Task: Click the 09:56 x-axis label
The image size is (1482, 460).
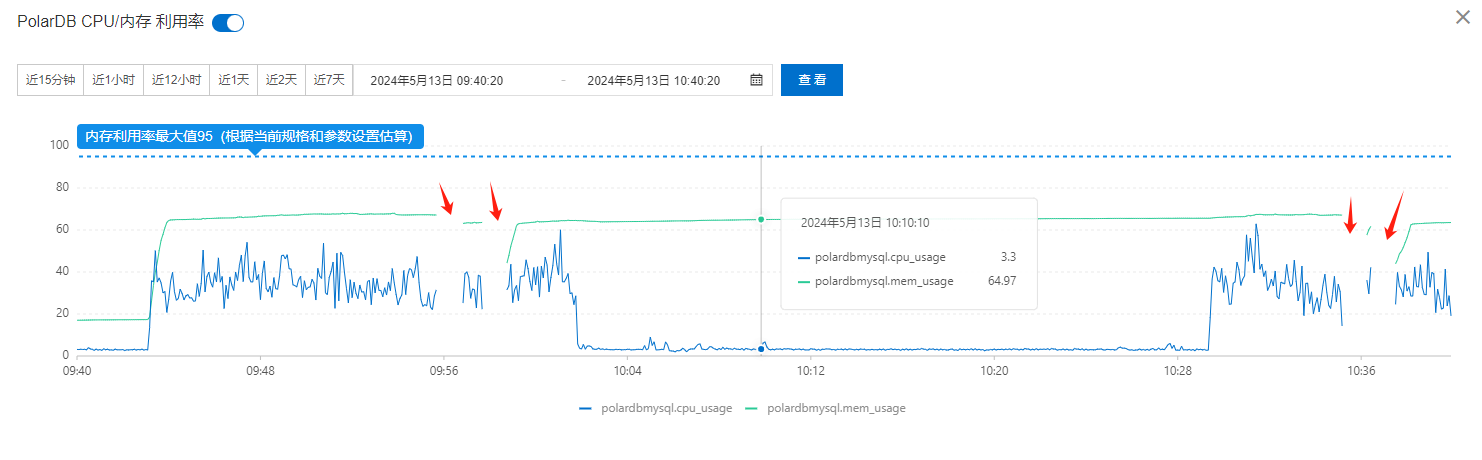Action: coord(444,370)
